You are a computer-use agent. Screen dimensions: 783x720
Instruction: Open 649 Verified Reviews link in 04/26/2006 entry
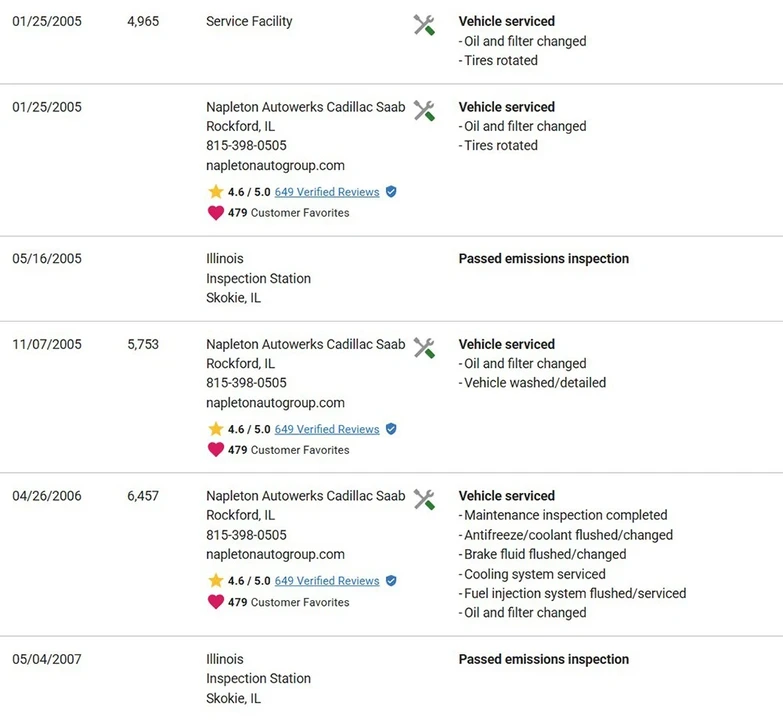(327, 581)
